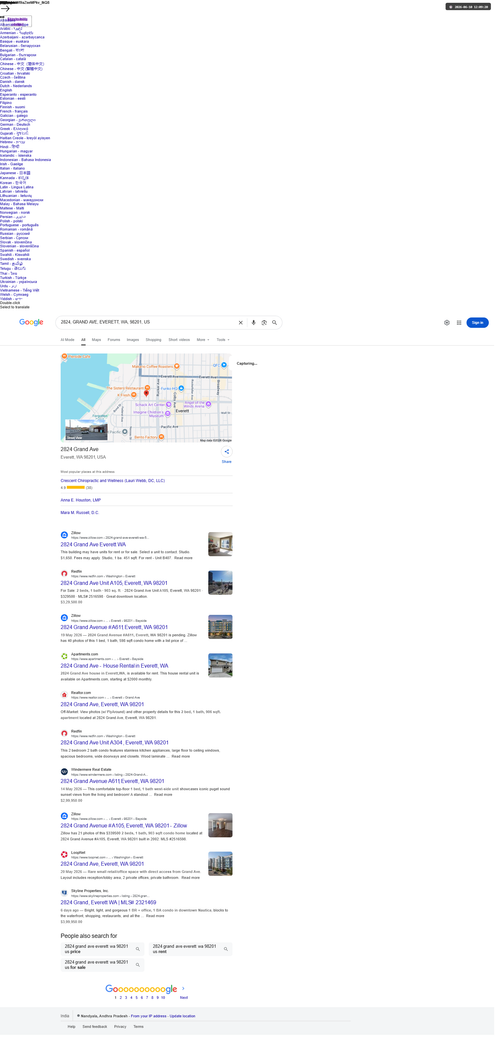The height and width of the screenshot is (1058, 500).
Task: Open Apartments.com 'House Rental in Everett' result
Action: 114,665
